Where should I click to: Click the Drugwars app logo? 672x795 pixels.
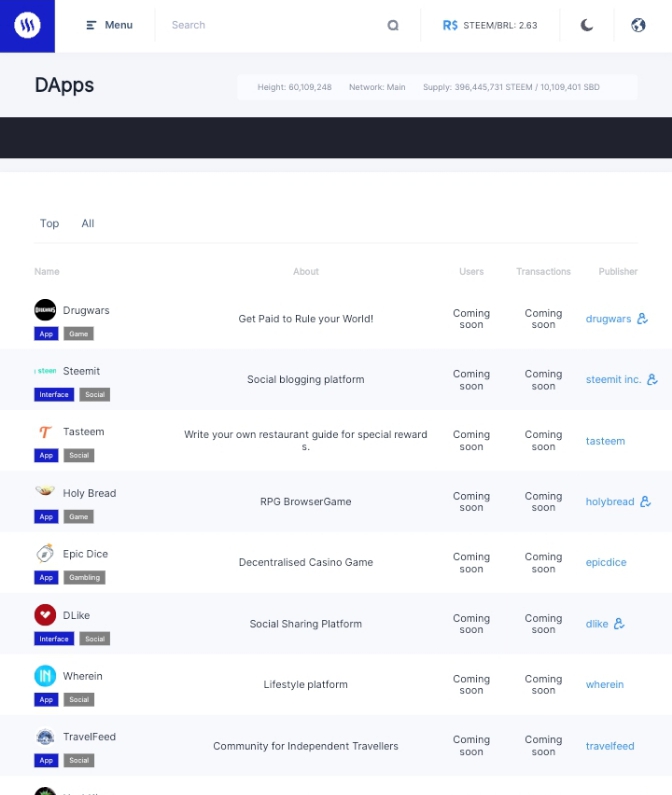(45, 310)
